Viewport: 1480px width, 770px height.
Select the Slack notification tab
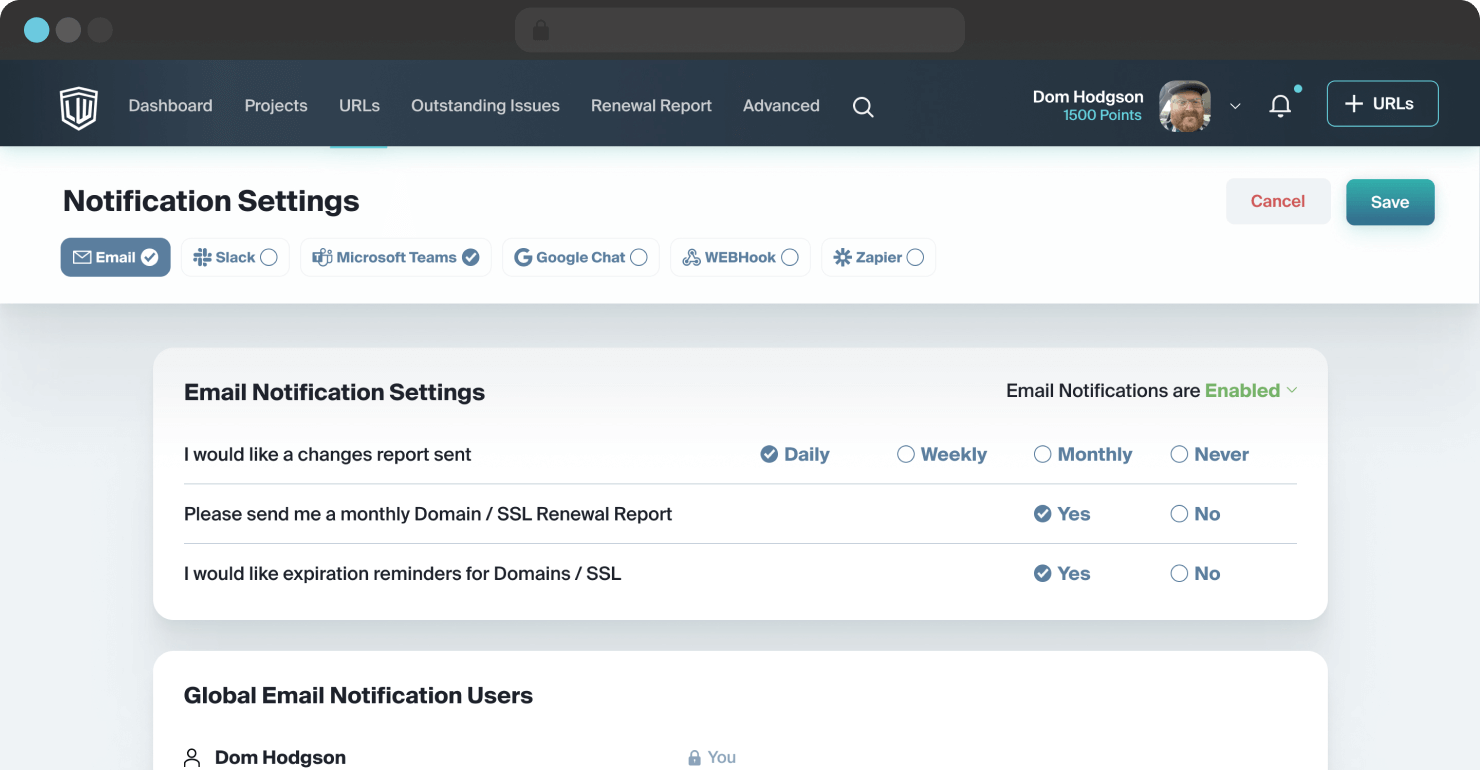(235, 257)
